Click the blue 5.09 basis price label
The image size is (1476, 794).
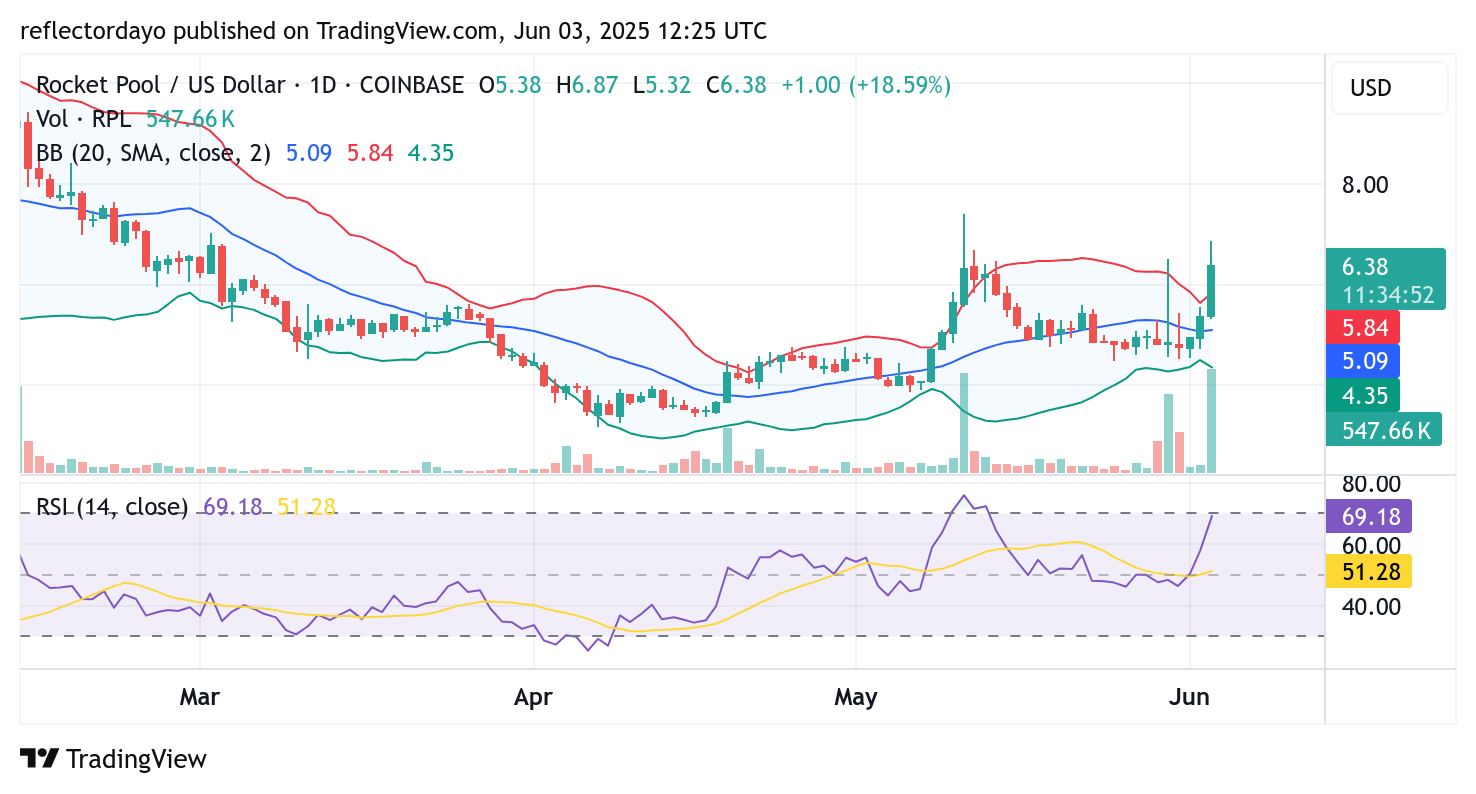pyautogui.click(x=1364, y=360)
